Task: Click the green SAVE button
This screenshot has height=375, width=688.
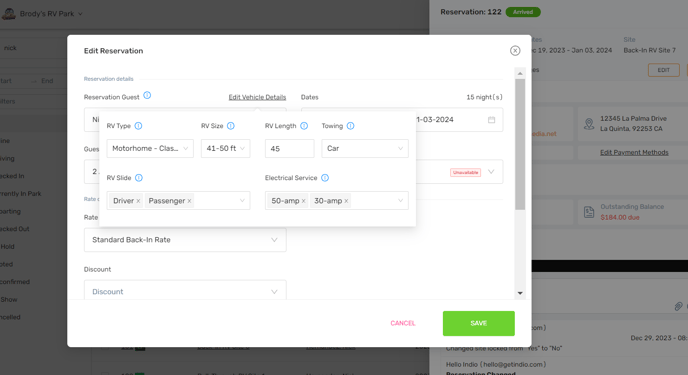Action: click(x=479, y=323)
